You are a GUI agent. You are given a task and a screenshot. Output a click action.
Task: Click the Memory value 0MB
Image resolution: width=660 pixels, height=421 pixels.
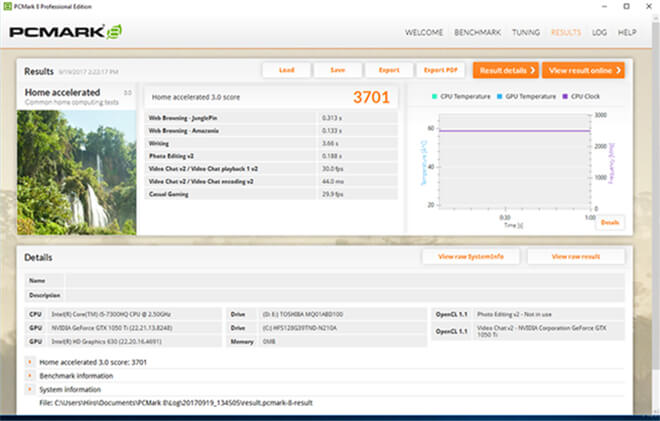(x=269, y=341)
